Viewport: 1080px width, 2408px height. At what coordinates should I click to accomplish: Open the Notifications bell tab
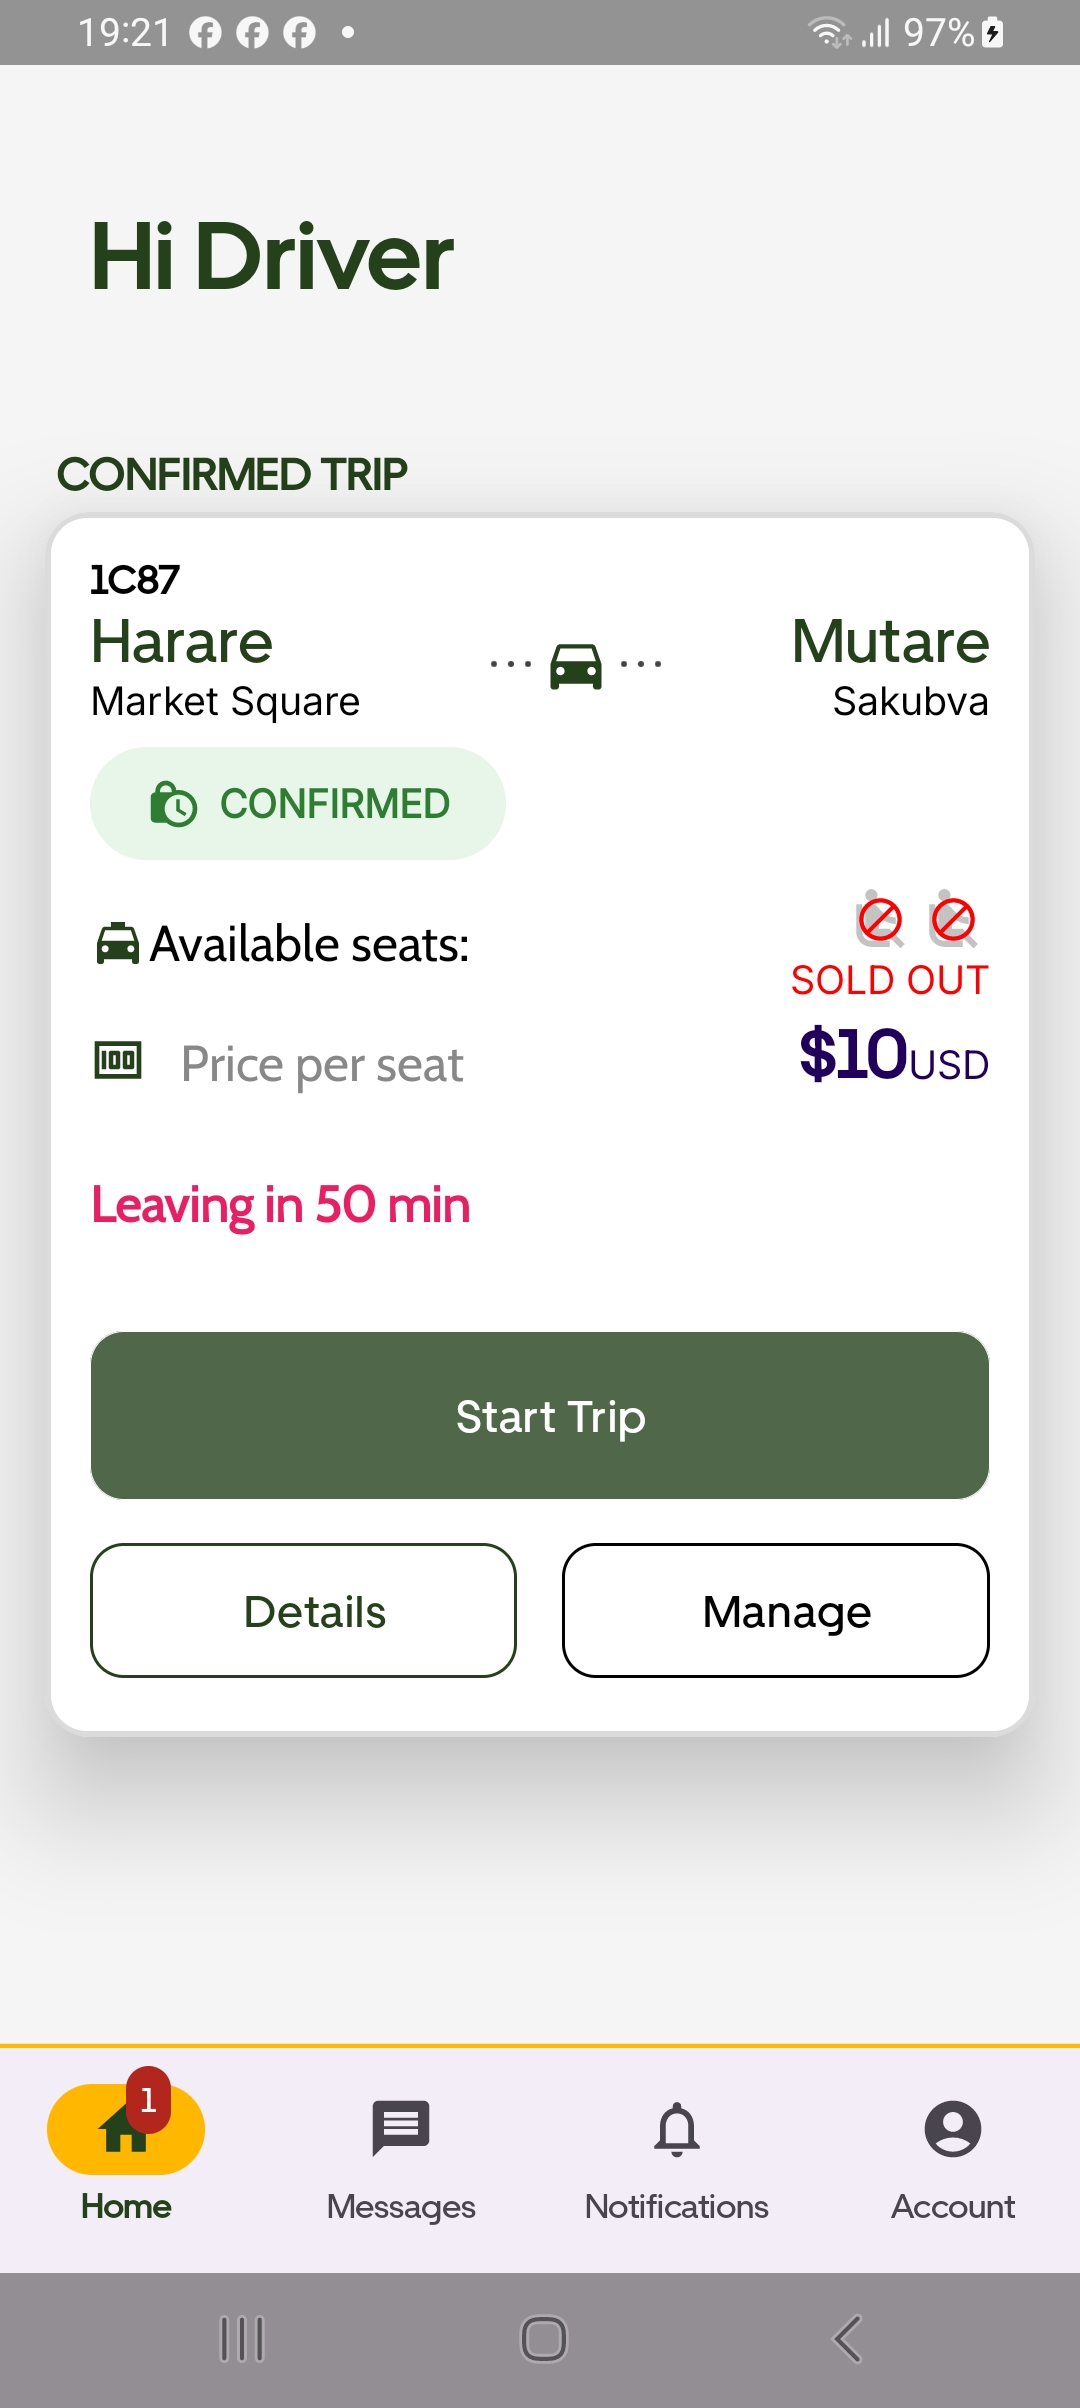coord(677,2130)
